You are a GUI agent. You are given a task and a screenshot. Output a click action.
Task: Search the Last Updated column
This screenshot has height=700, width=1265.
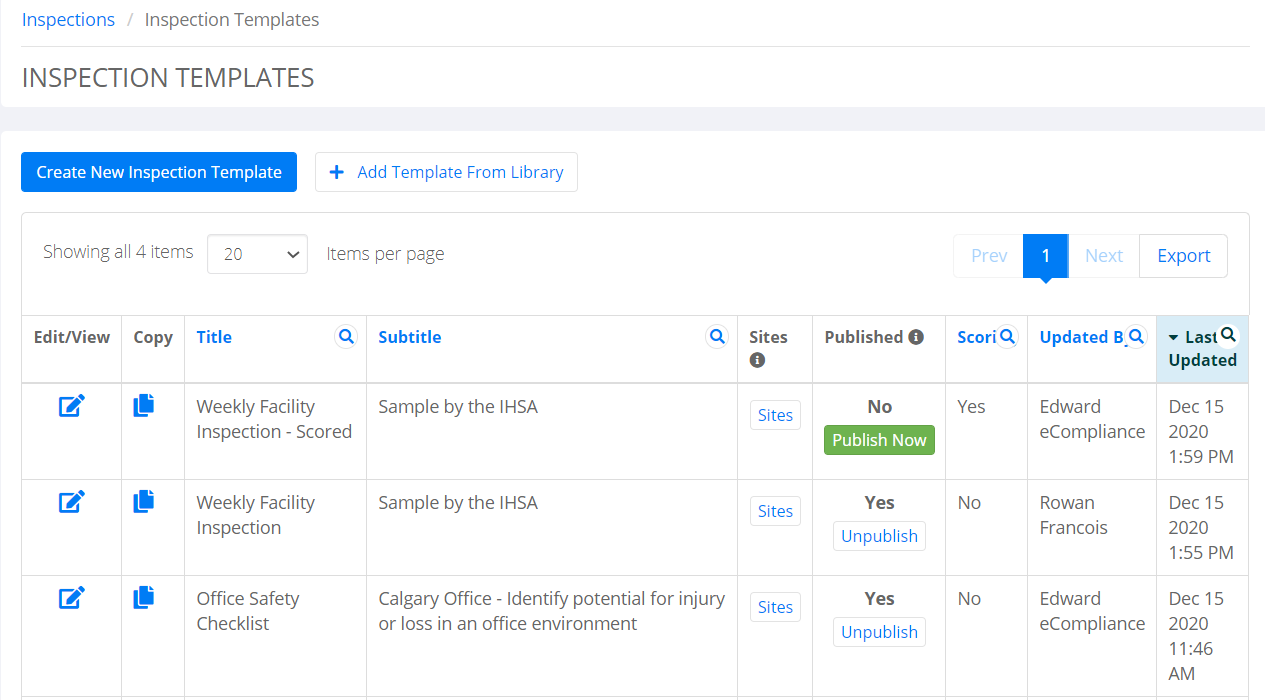click(1229, 335)
